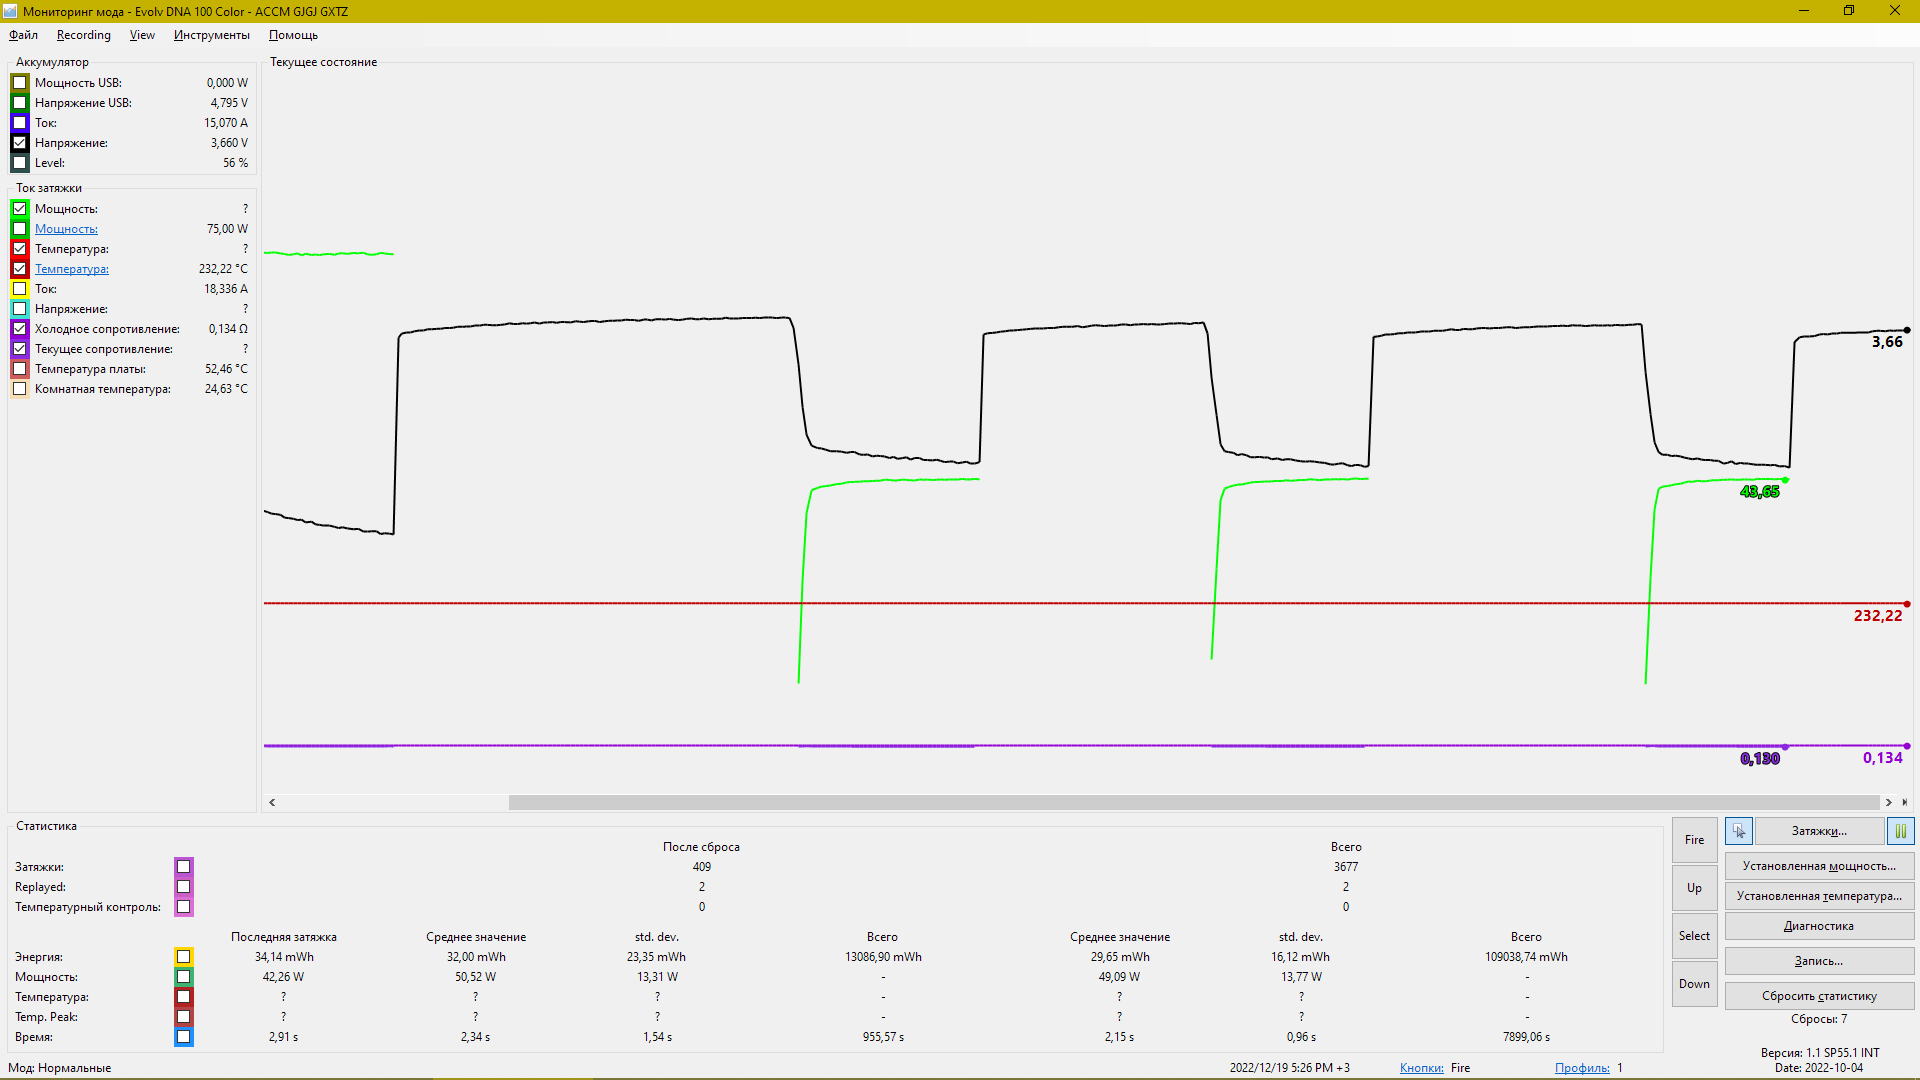Click the app icon in the title bar
The width and height of the screenshot is (1920, 1080).
11,11
